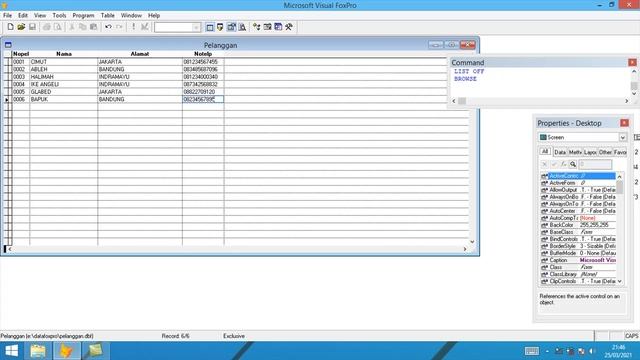640x360 pixels.
Task: Click the Copy toolbar icon
Action: tap(83, 27)
